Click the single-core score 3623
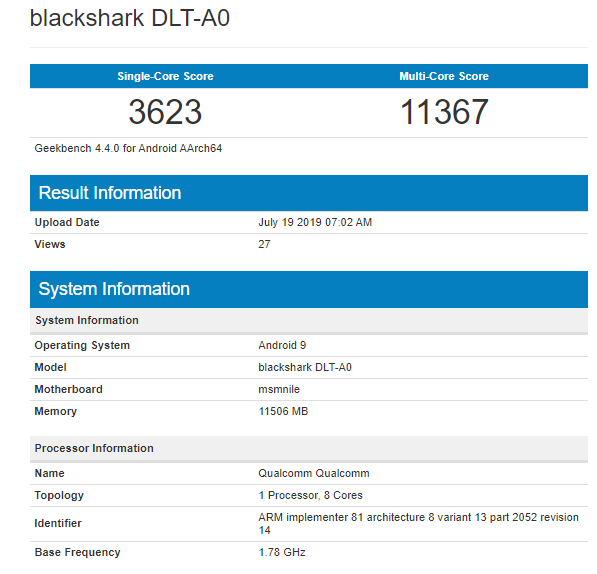Viewport: 597px width, 574px height. coord(165,112)
